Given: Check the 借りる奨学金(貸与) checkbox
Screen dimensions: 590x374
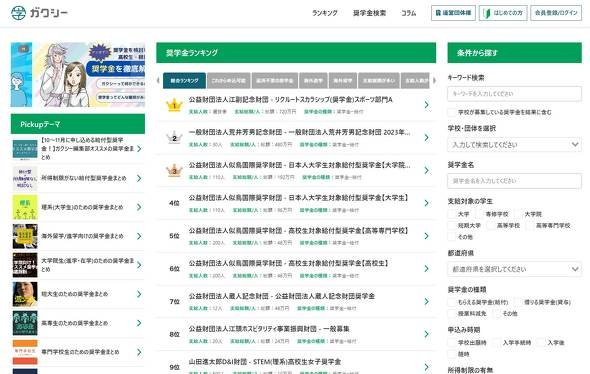Looking at the screenshot, I should tap(518, 302).
